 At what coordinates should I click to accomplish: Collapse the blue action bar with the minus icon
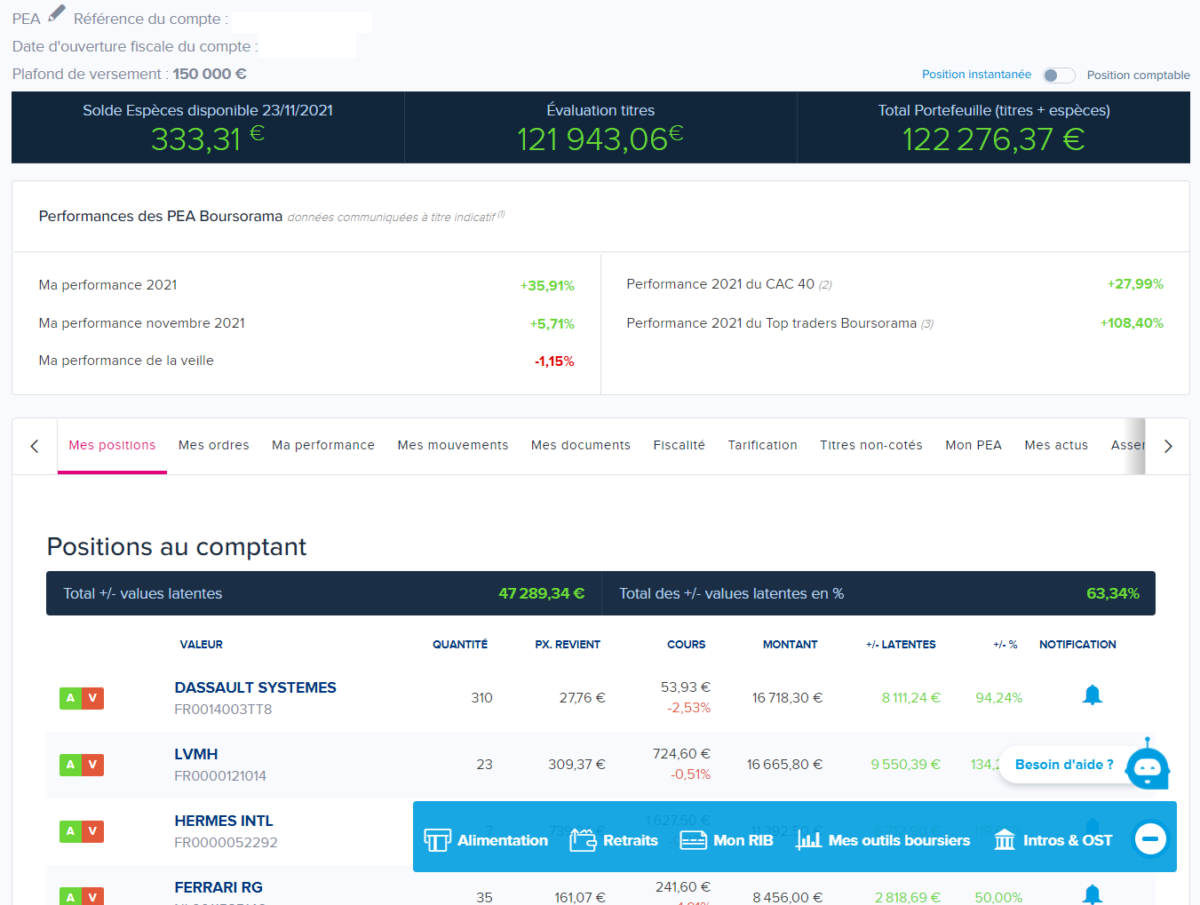coord(1150,839)
